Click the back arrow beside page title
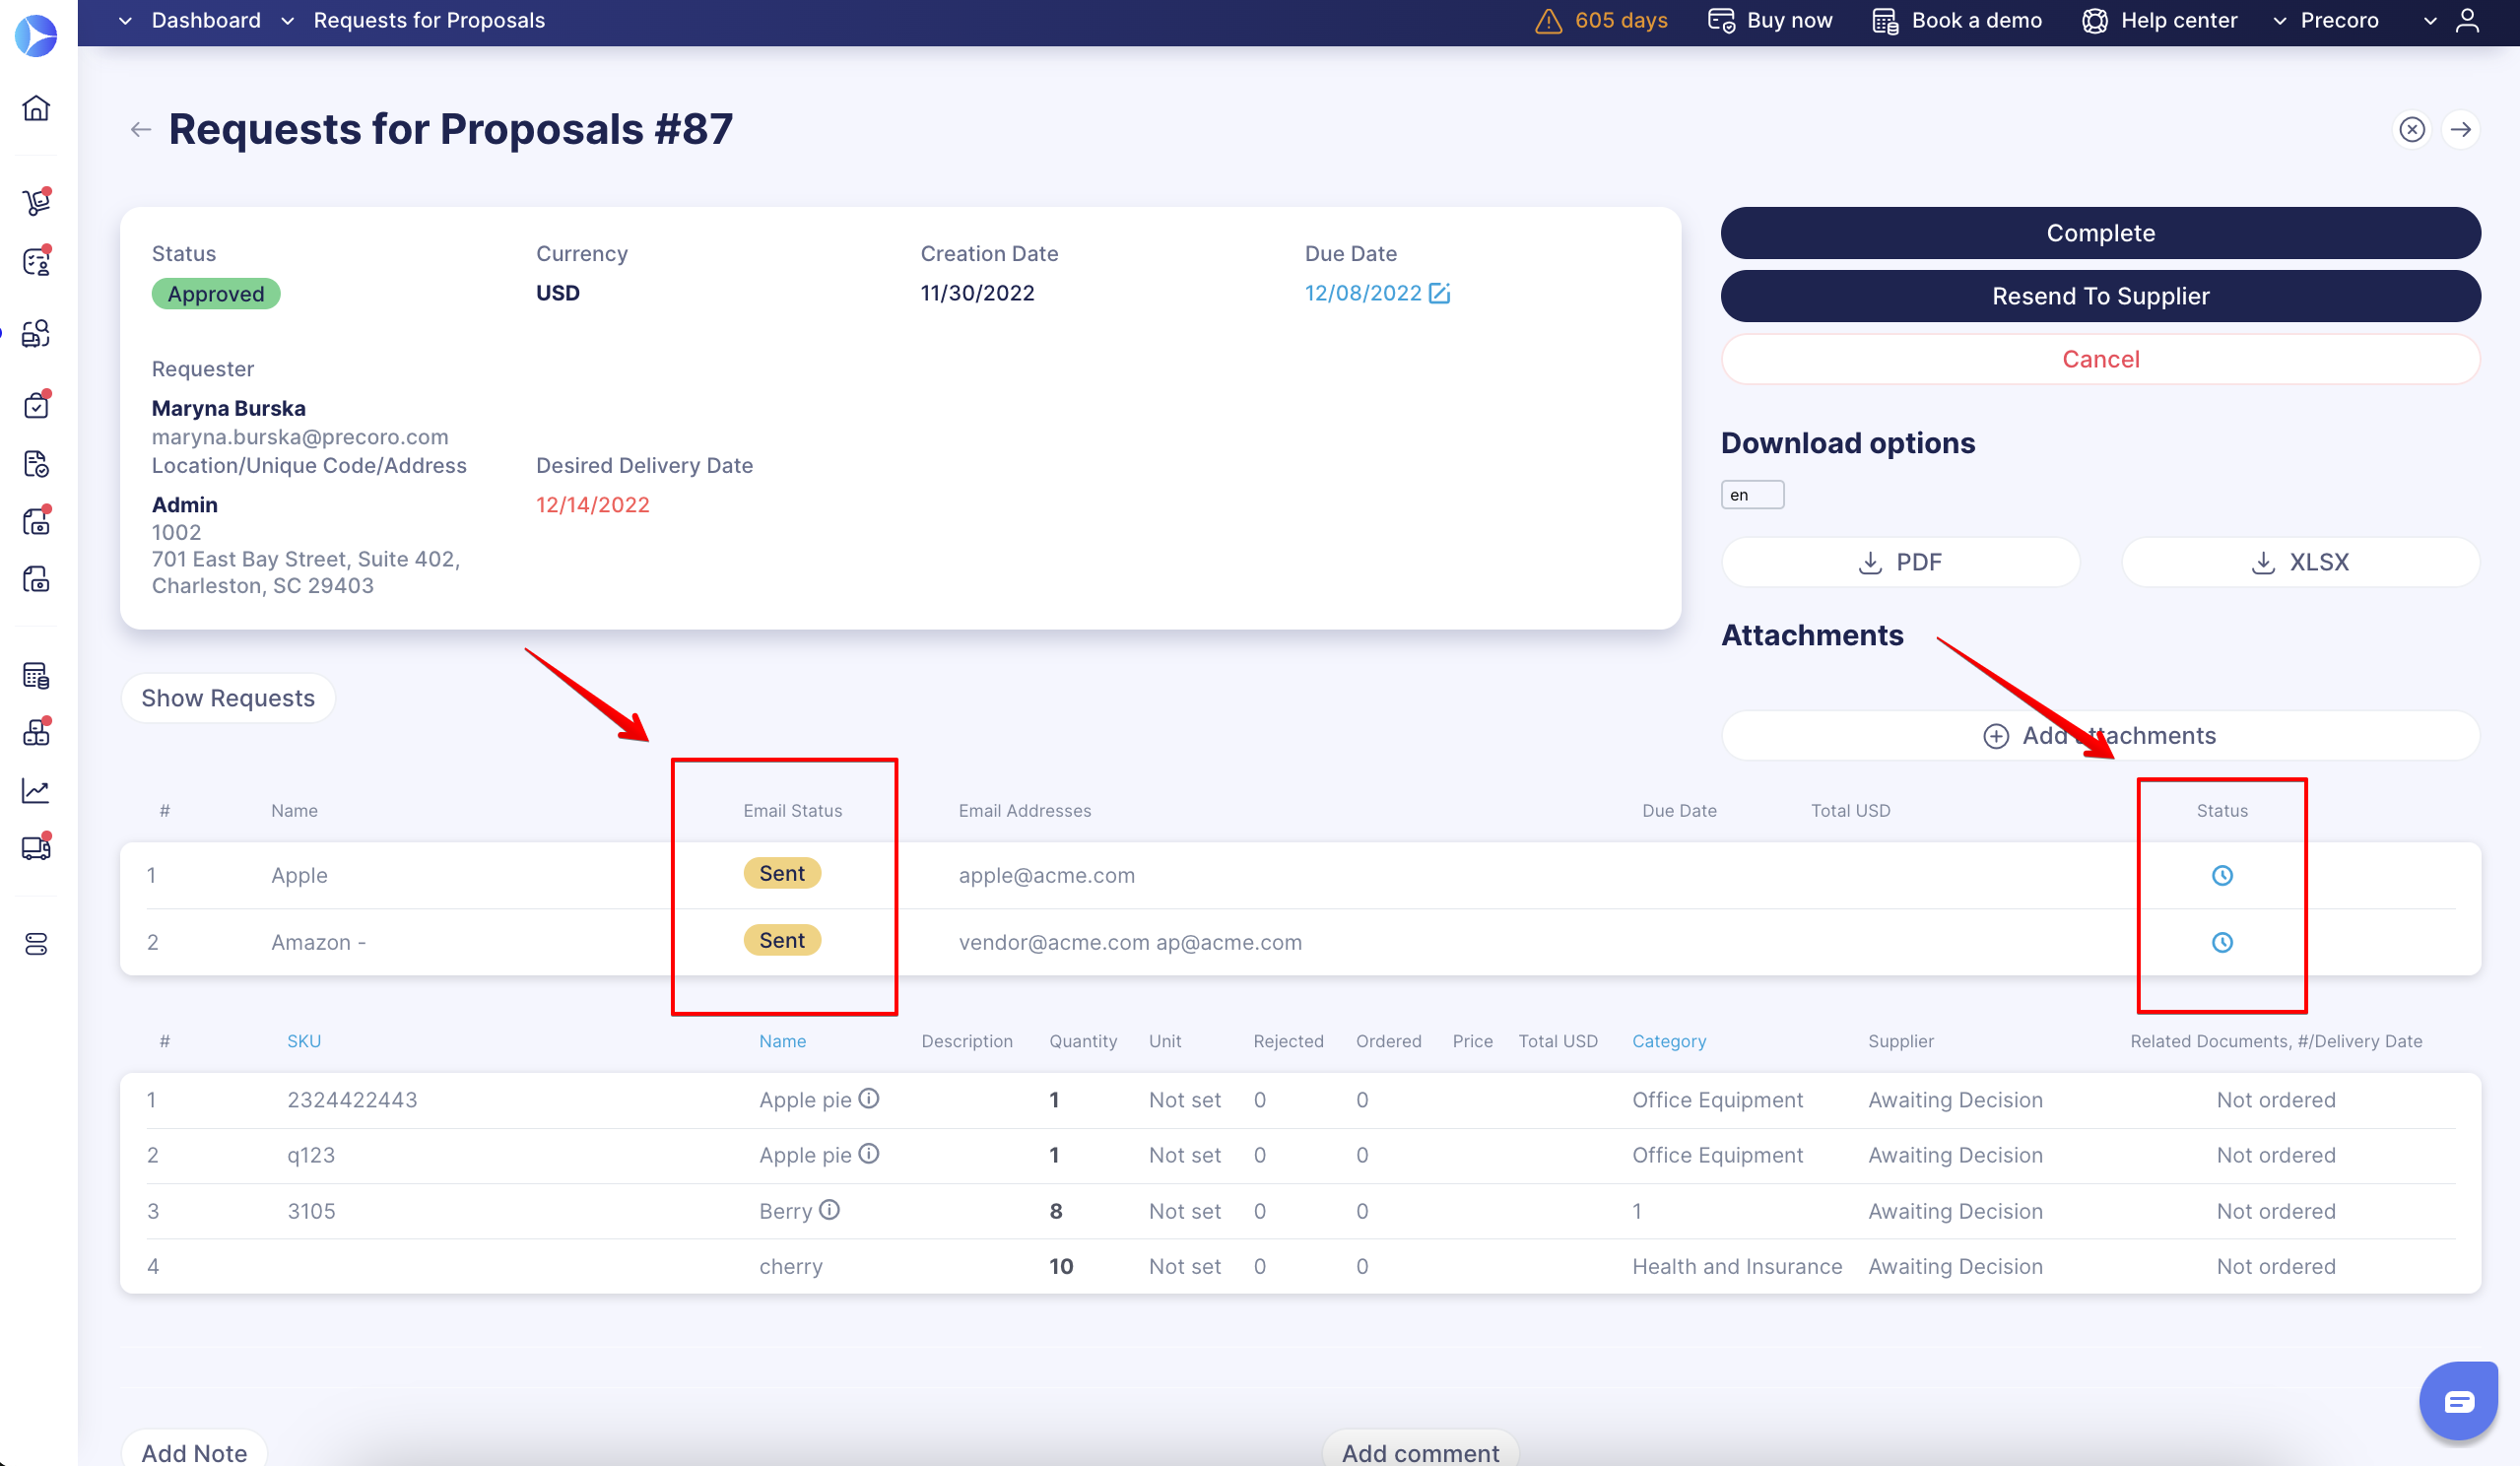The width and height of the screenshot is (2520, 1466). 140,130
